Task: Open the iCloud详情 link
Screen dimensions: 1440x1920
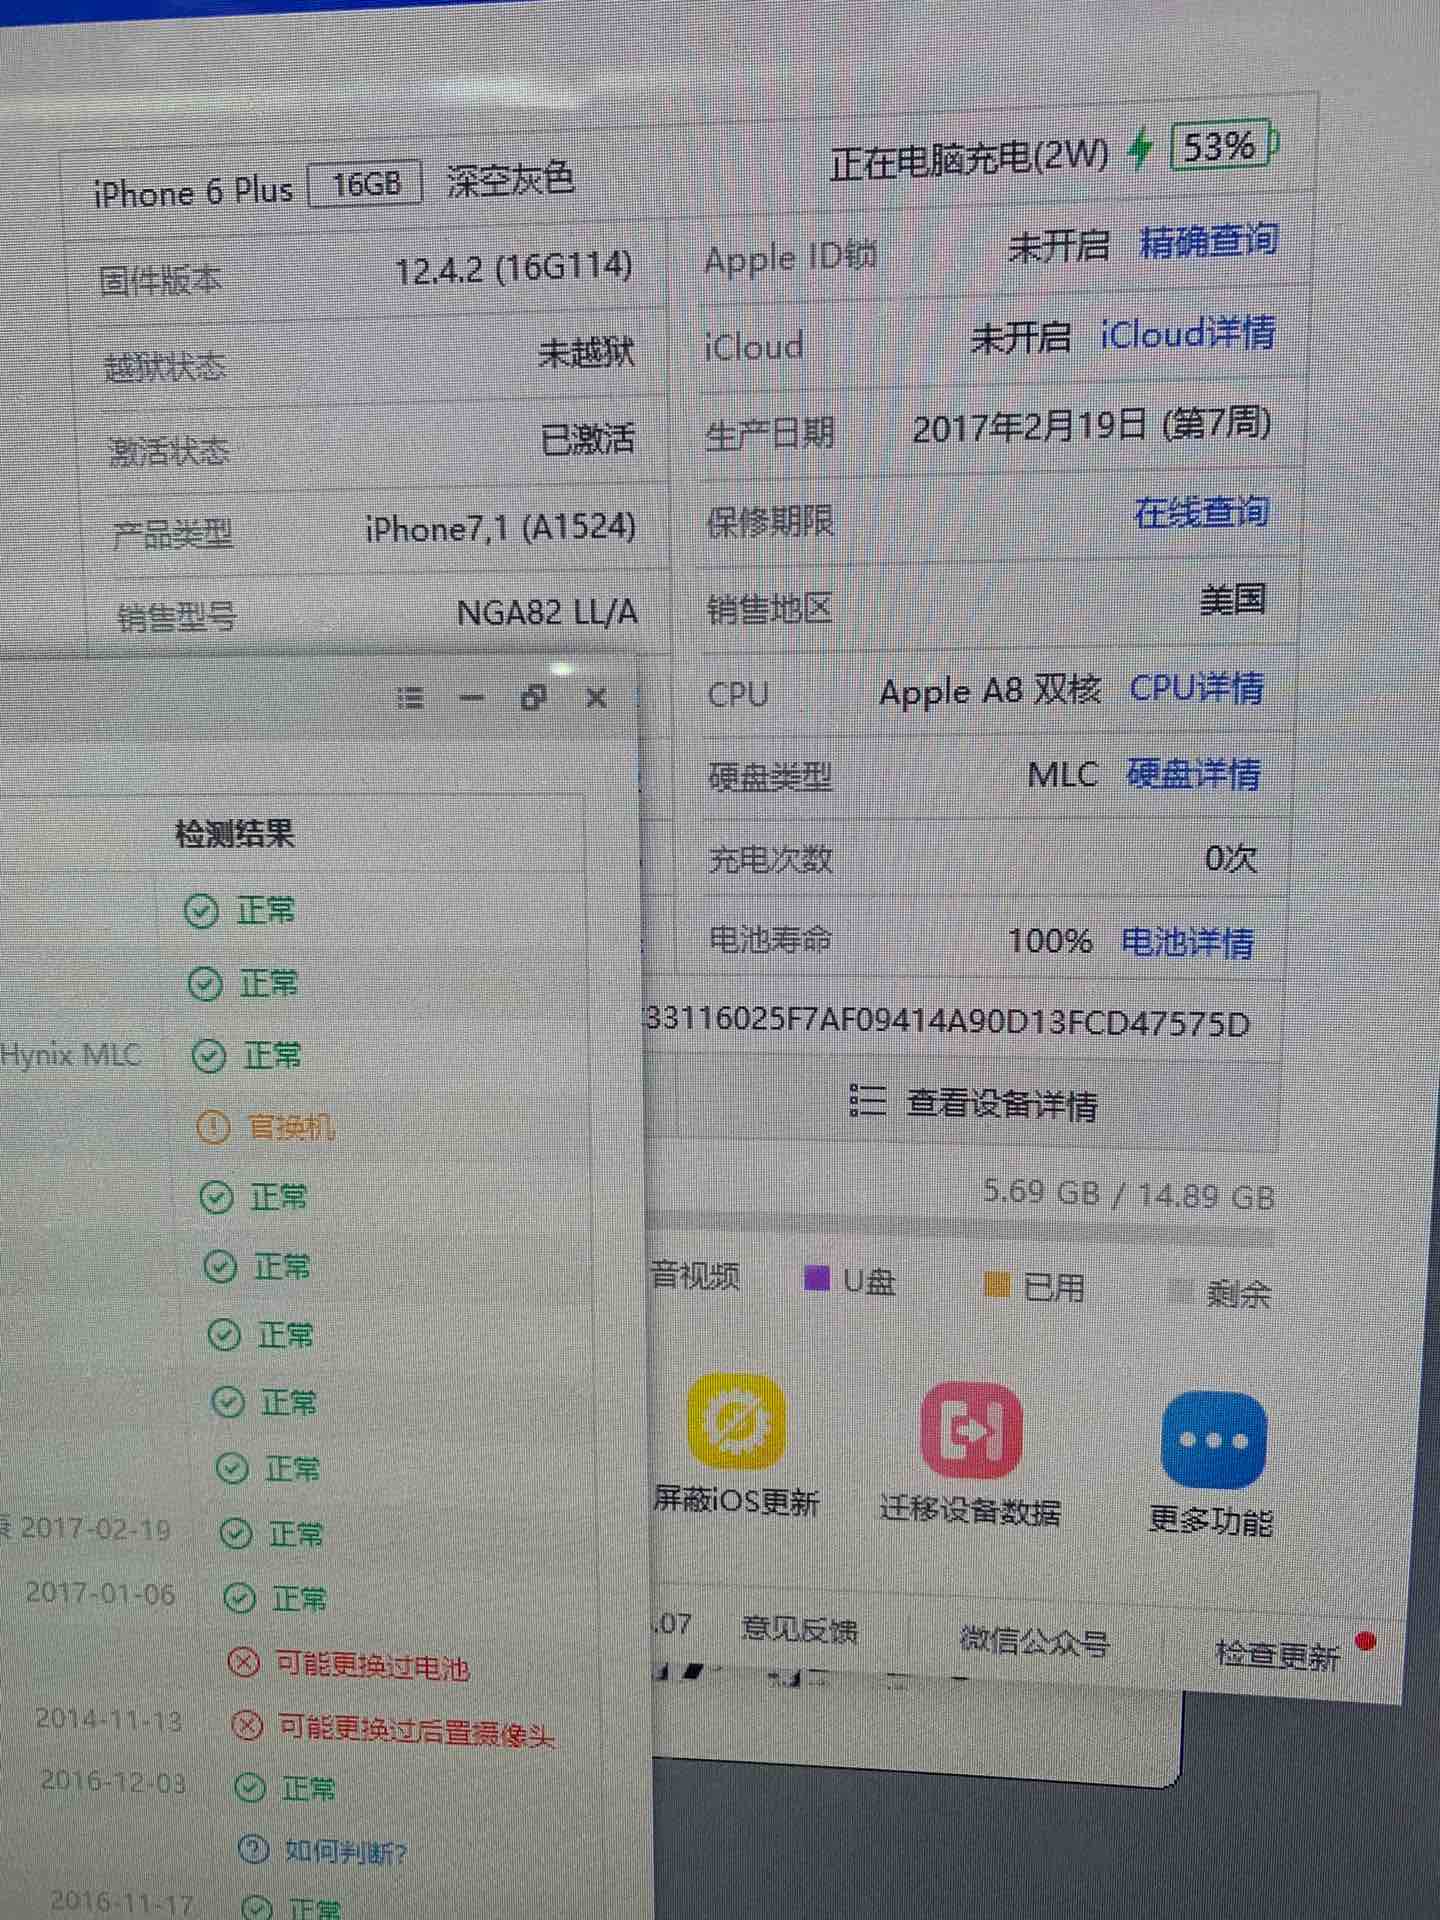Action: click(x=1188, y=333)
